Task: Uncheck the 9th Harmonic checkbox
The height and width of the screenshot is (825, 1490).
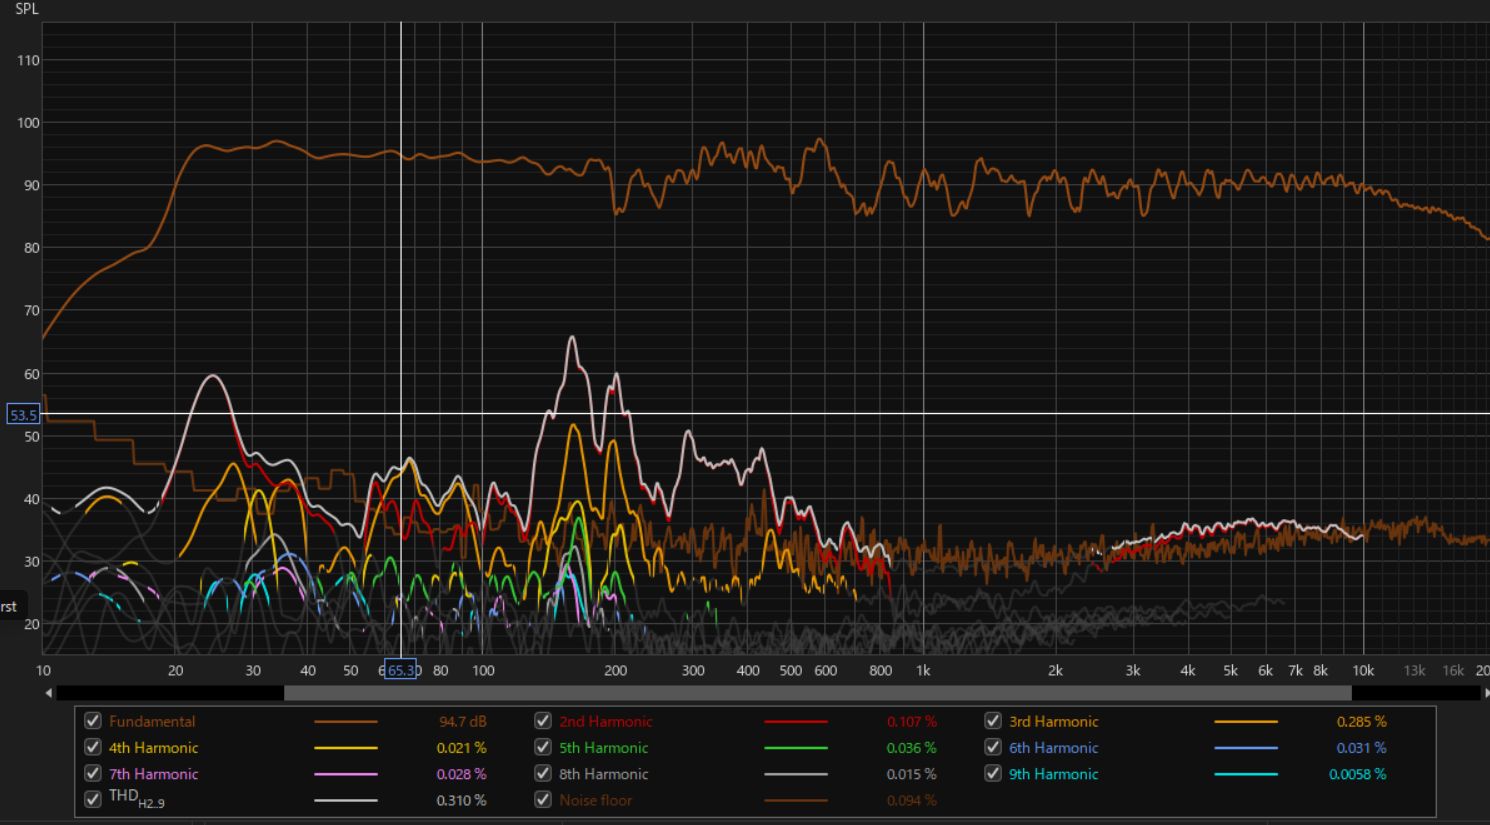Action: coord(993,774)
